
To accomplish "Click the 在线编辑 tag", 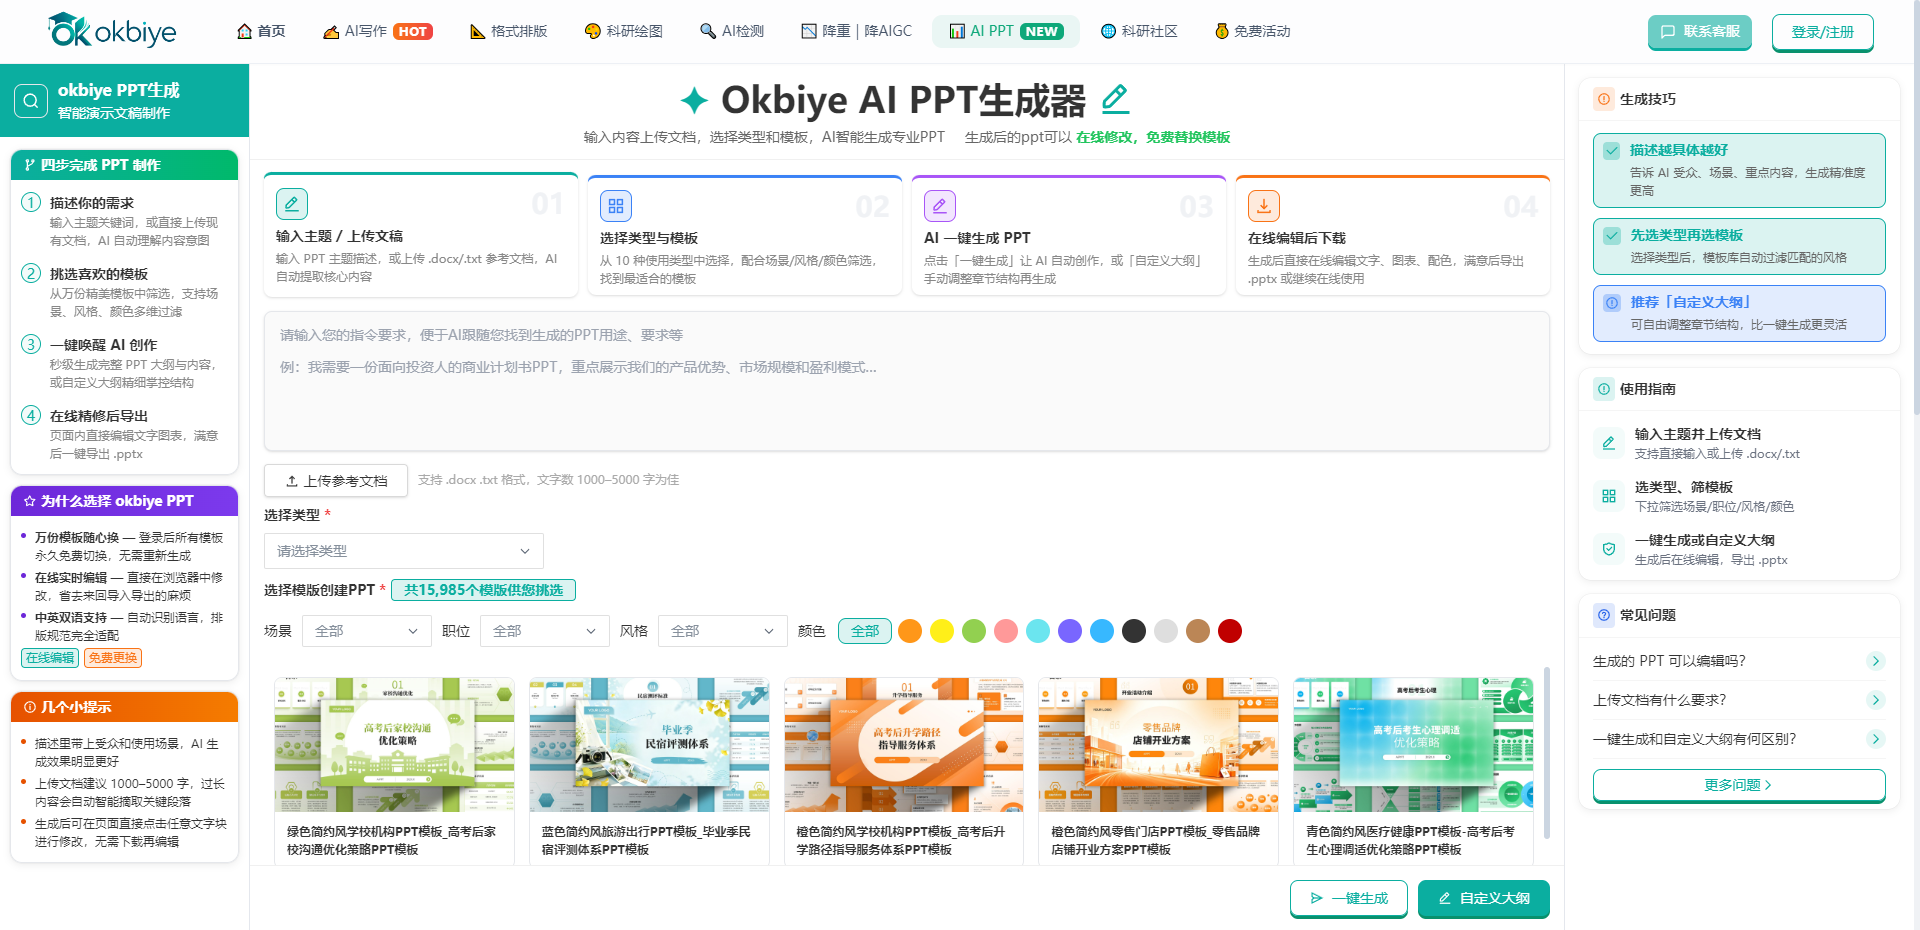I will [50, 657].
